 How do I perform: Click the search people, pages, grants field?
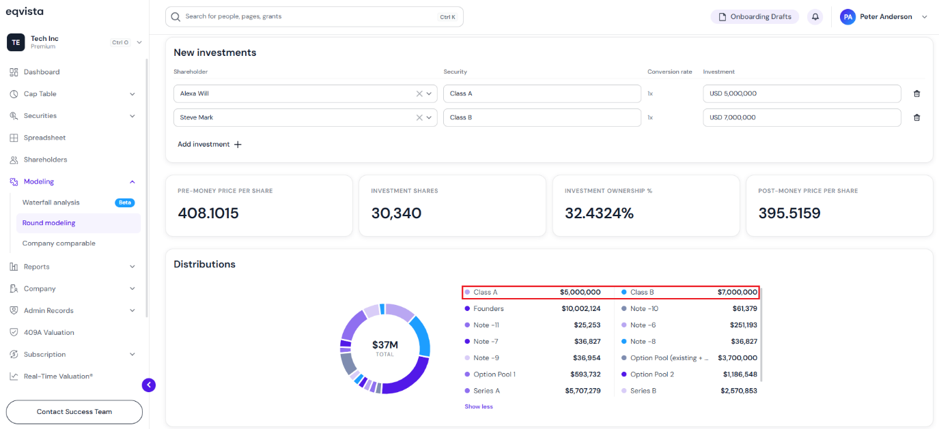tap(314, 17)
